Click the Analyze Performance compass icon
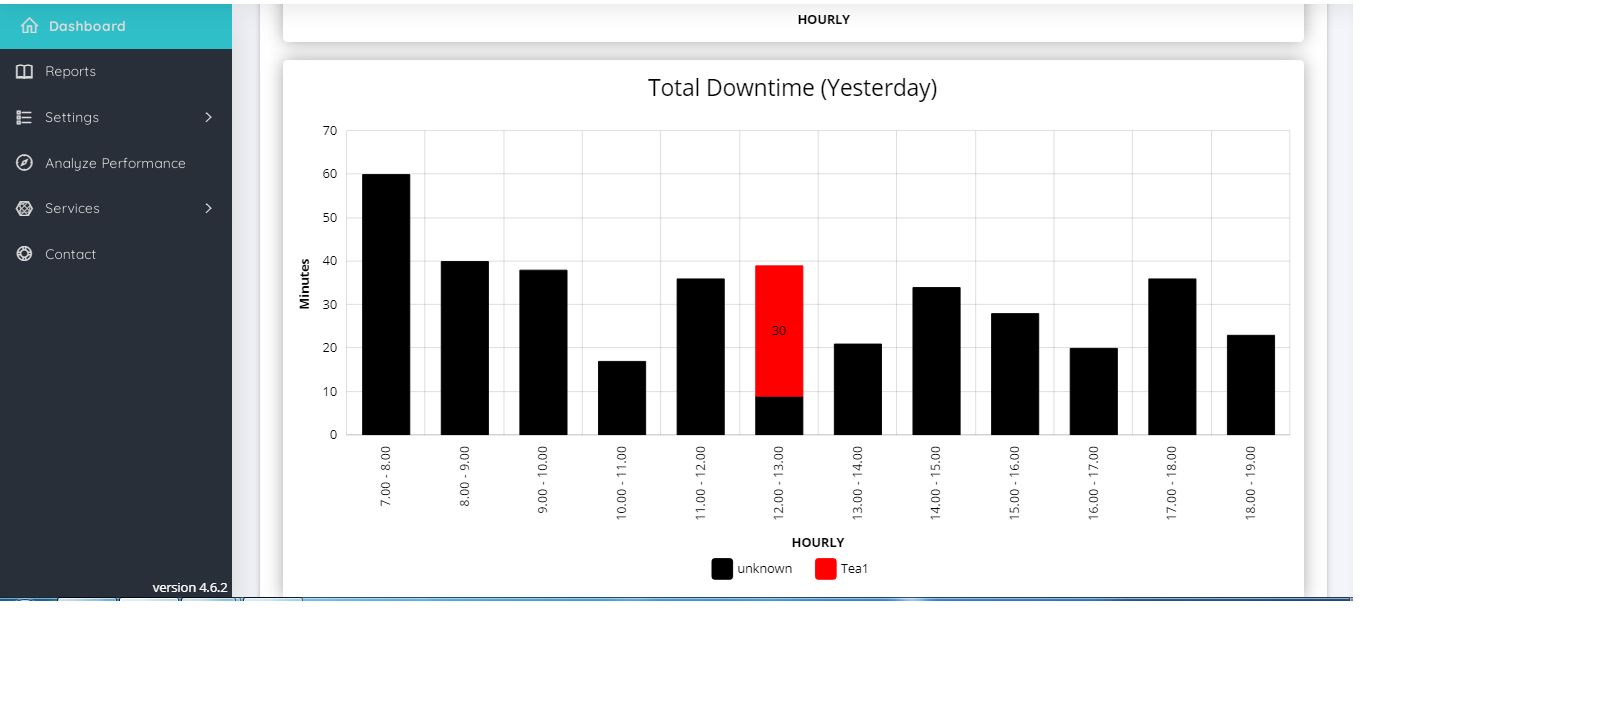 (25, 162)
